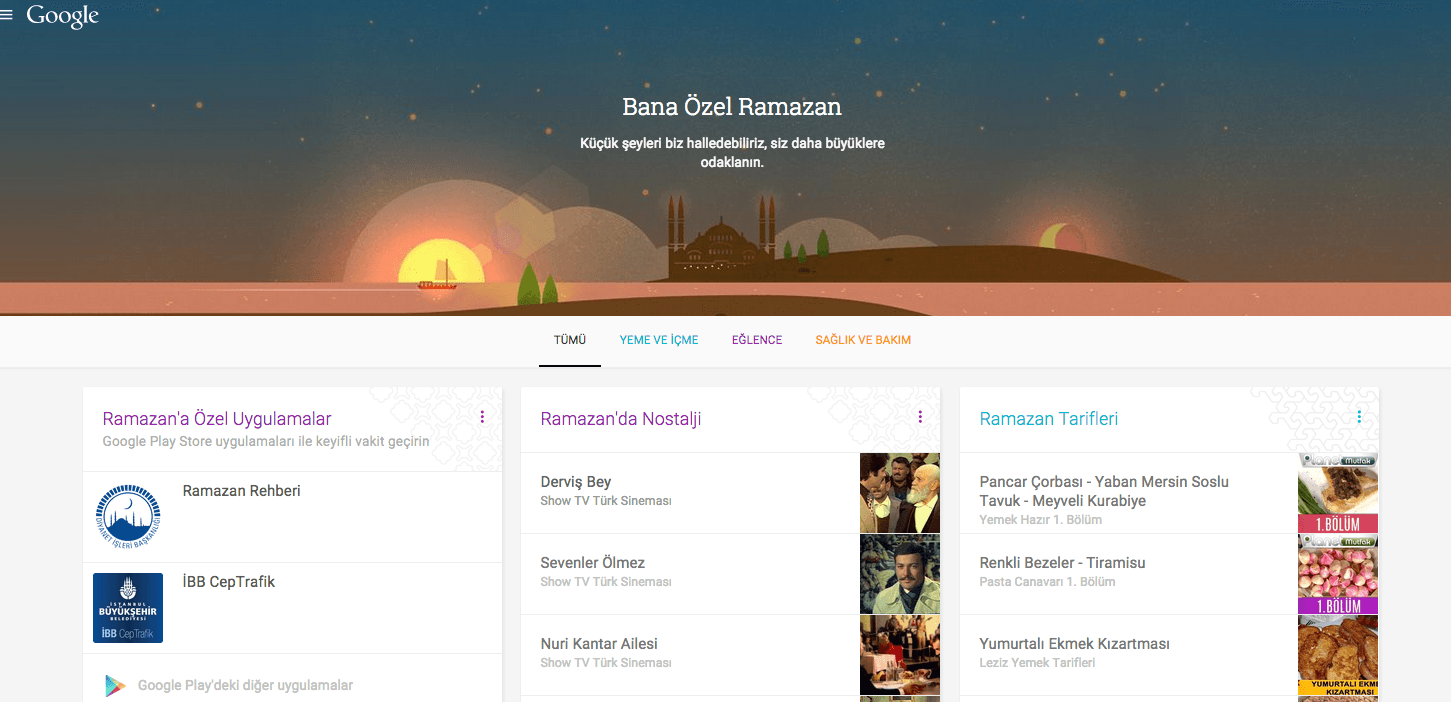The width and height of the screenshot is (1451, 702).
Task: Open the Derviş Bey movie title
Action: point(576,482)
